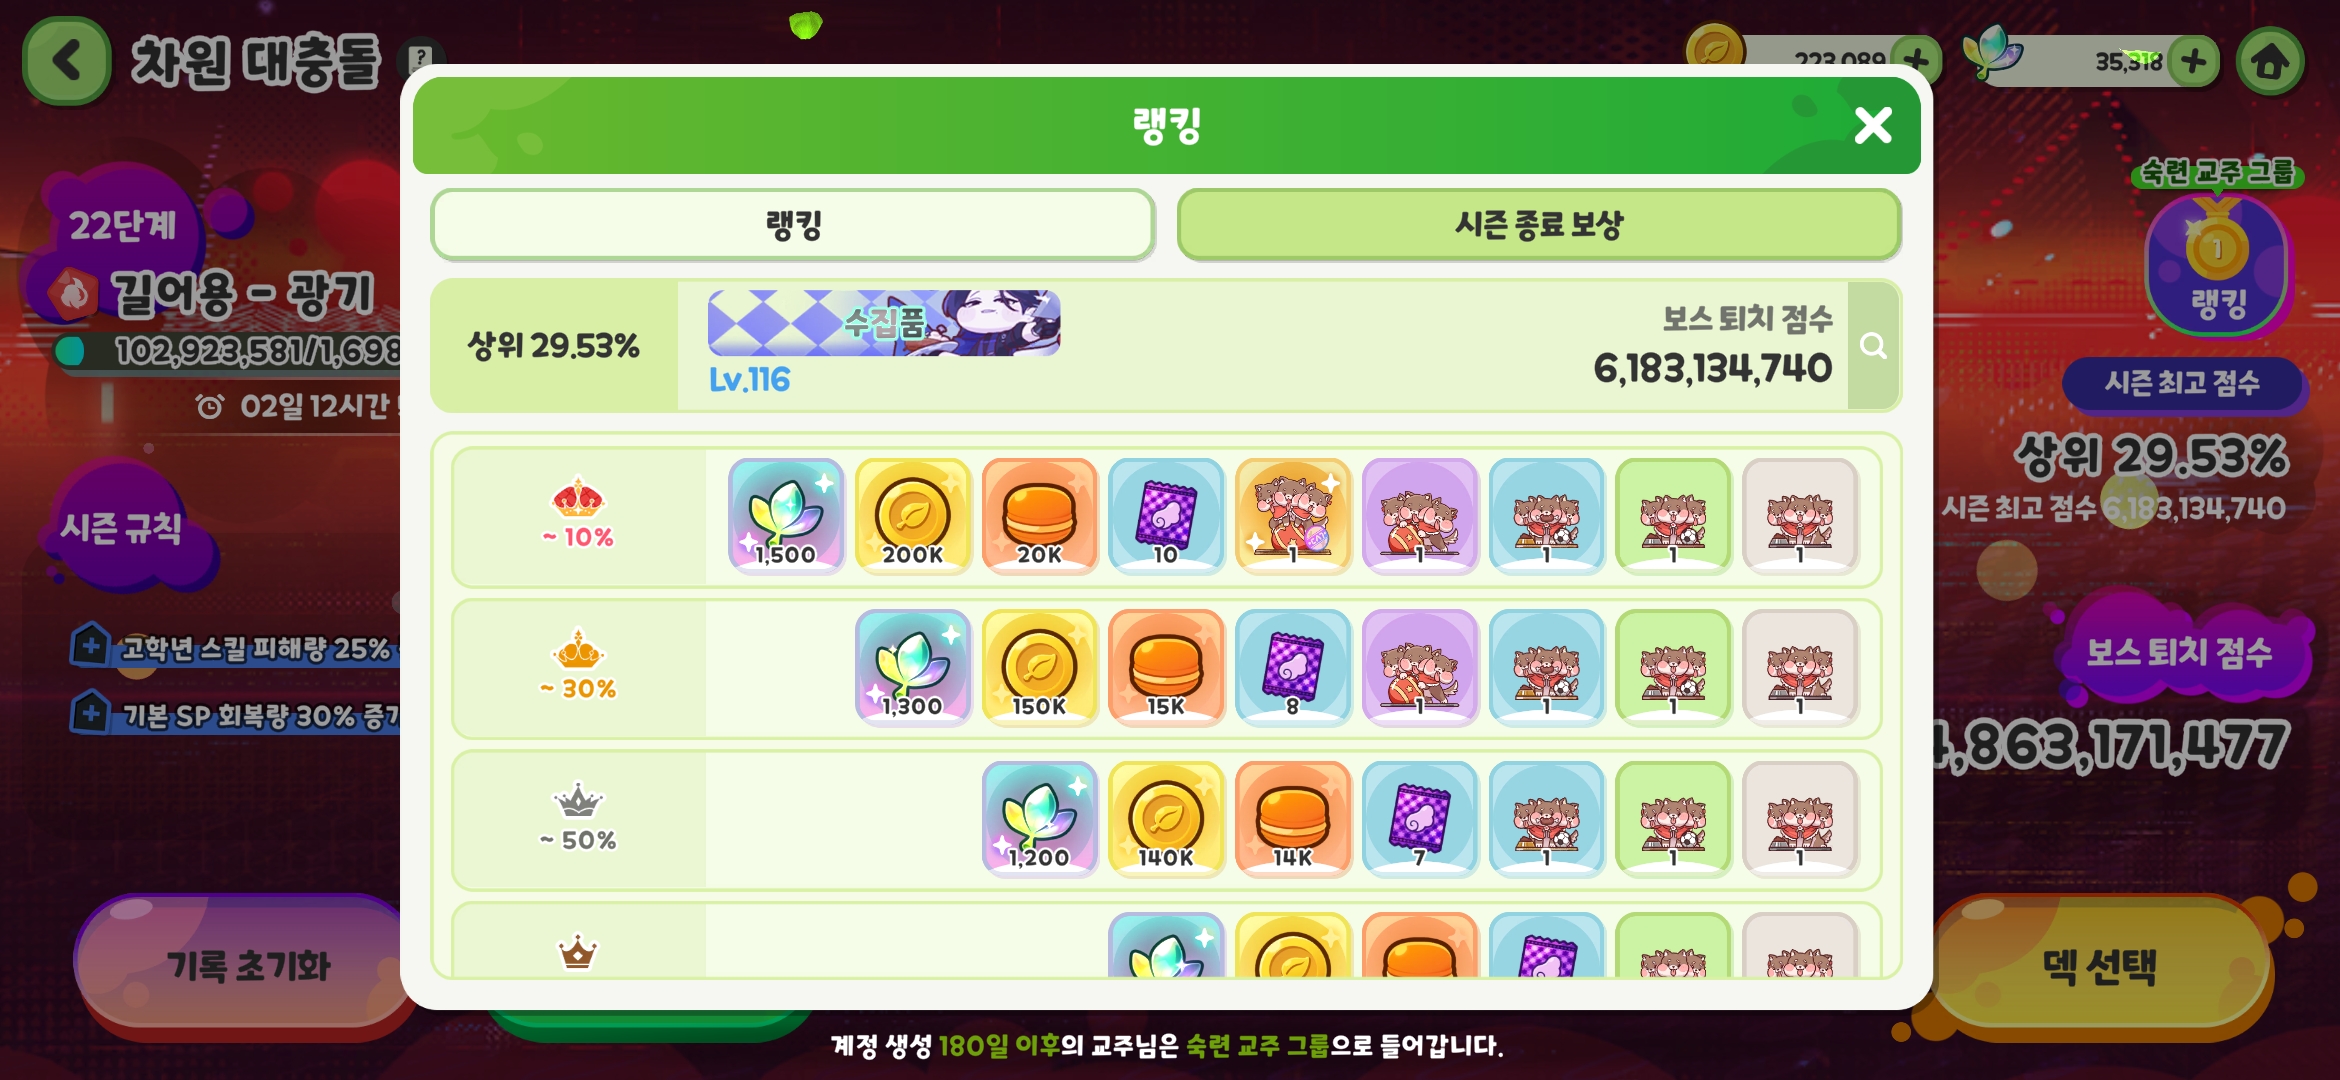Open the home icon button
This screenshot has height=1080, width=2340.
pos(2270,62)
